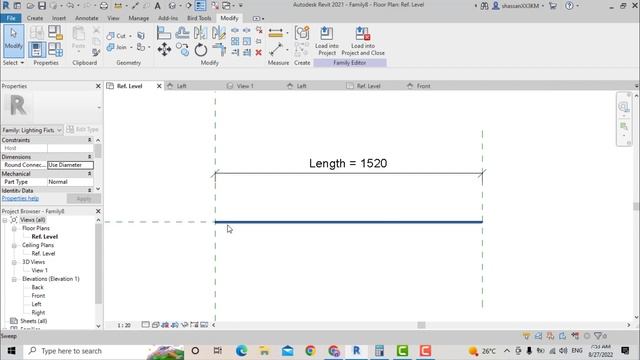640x360 pixels.
Task: Click the Offset tool
Action: pos(182,33)
